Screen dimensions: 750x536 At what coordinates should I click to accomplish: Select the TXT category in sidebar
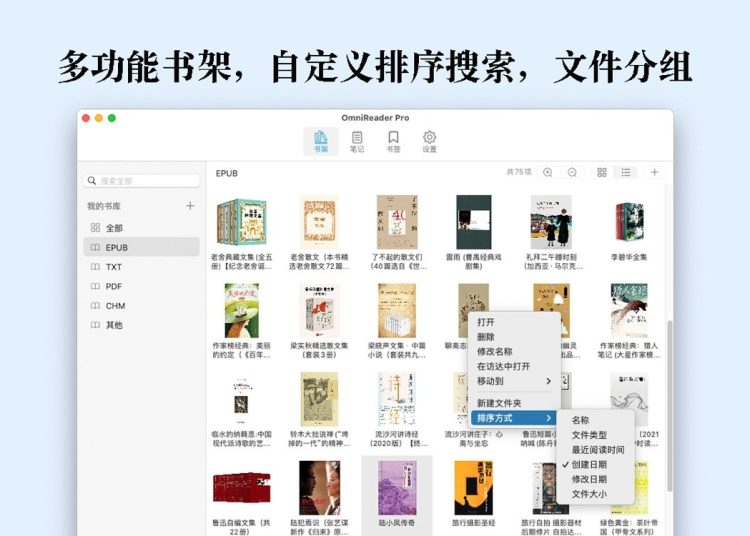114,267
